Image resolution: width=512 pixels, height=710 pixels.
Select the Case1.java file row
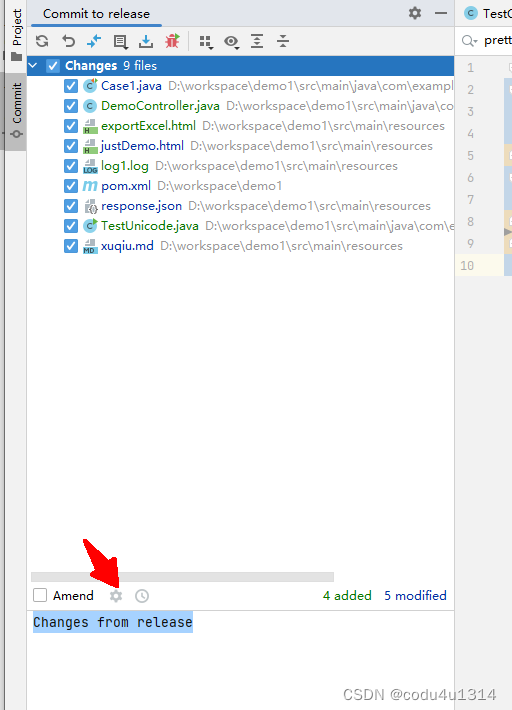pos(240,86)
